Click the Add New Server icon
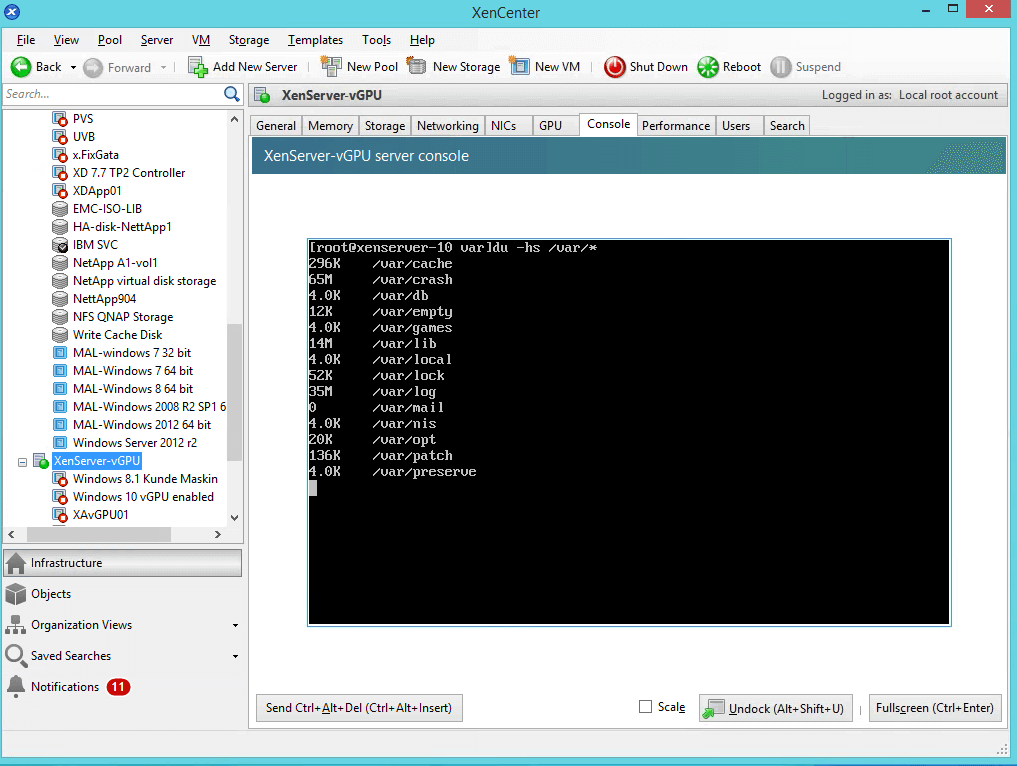The width and height of the screenshot is (1017, 766). point(197,67)
